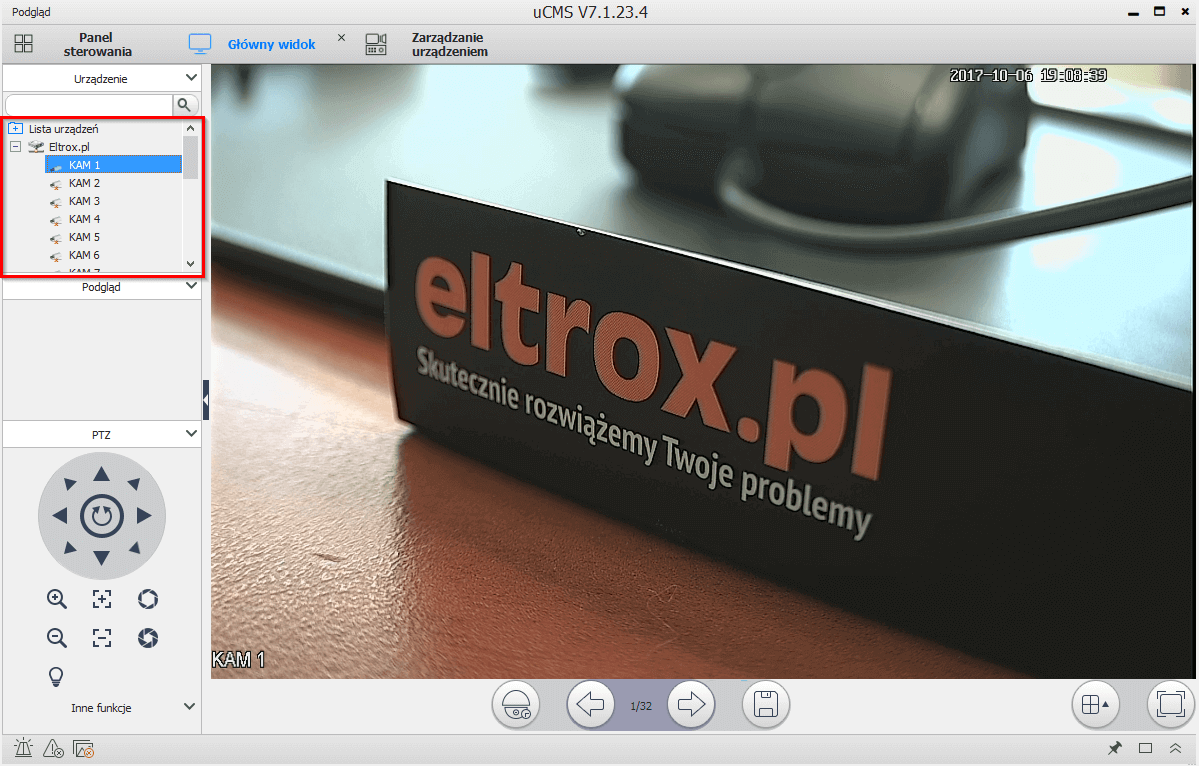
Task: Click the PTZ zoom out magnifier
Action: pyautogui.click(x=57, y=638)
